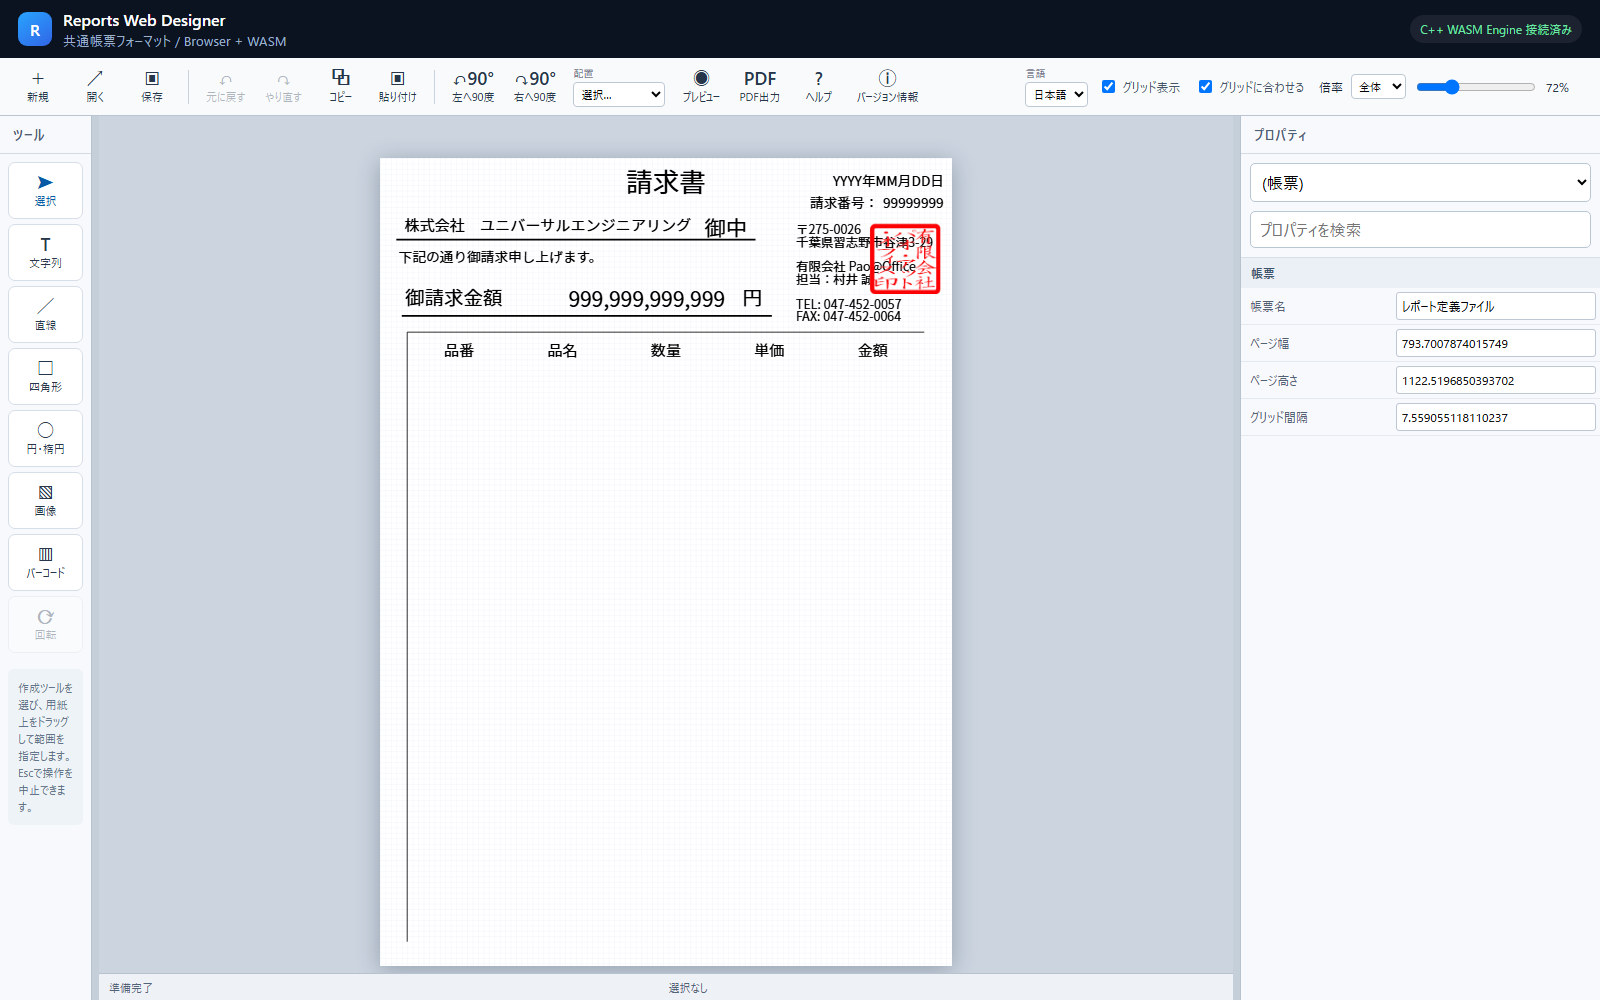Screen dimensions: 1600x1000
Task: Open a file with 開く icon
Action: (x=95, y=87)
